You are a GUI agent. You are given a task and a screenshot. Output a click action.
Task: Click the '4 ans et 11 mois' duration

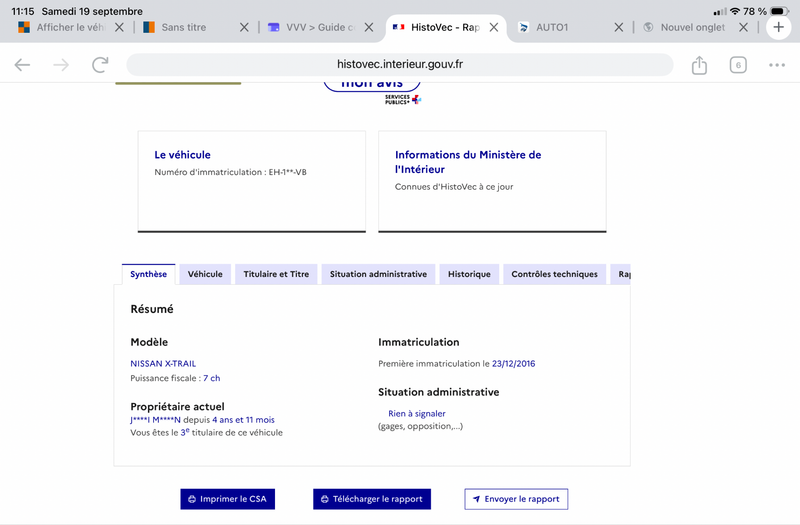click(243, 420)
